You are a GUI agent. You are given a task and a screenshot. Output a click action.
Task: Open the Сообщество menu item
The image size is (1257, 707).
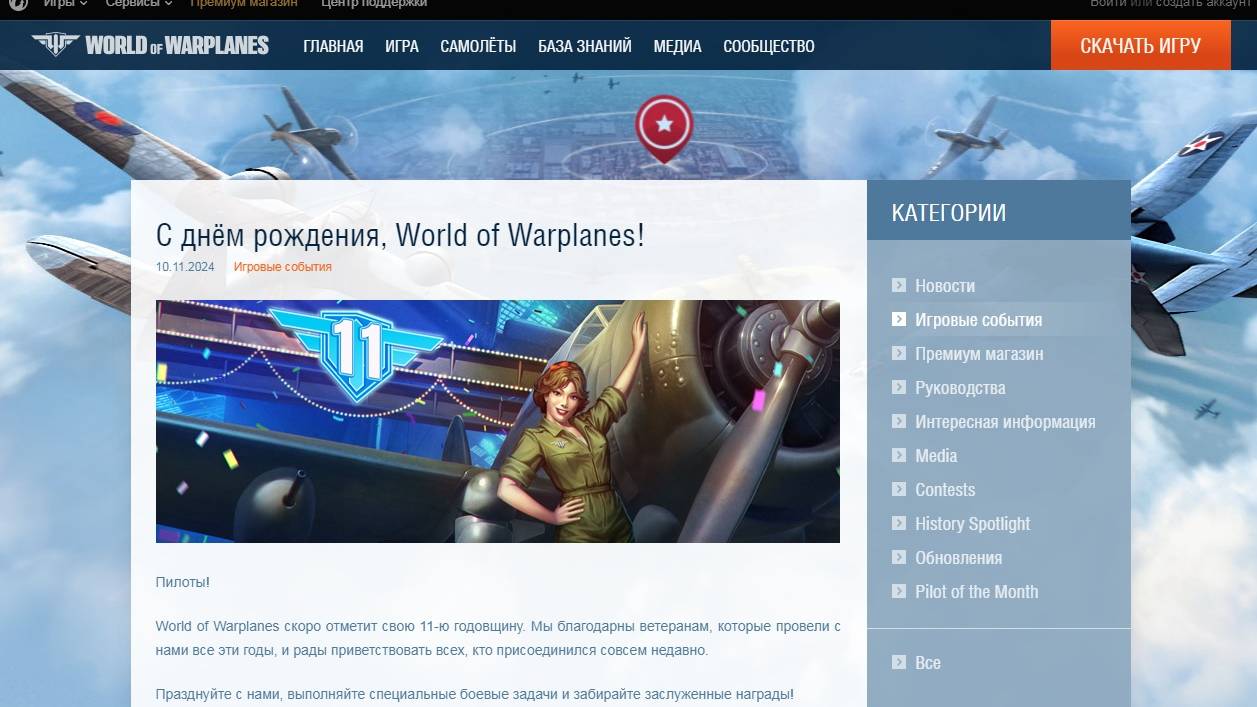(769, 46)
